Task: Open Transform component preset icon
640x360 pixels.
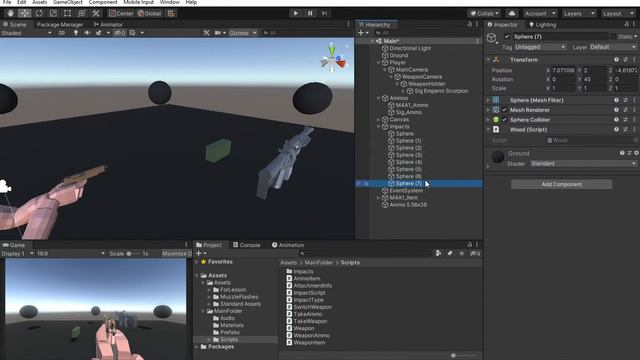Action: [625, 60]
